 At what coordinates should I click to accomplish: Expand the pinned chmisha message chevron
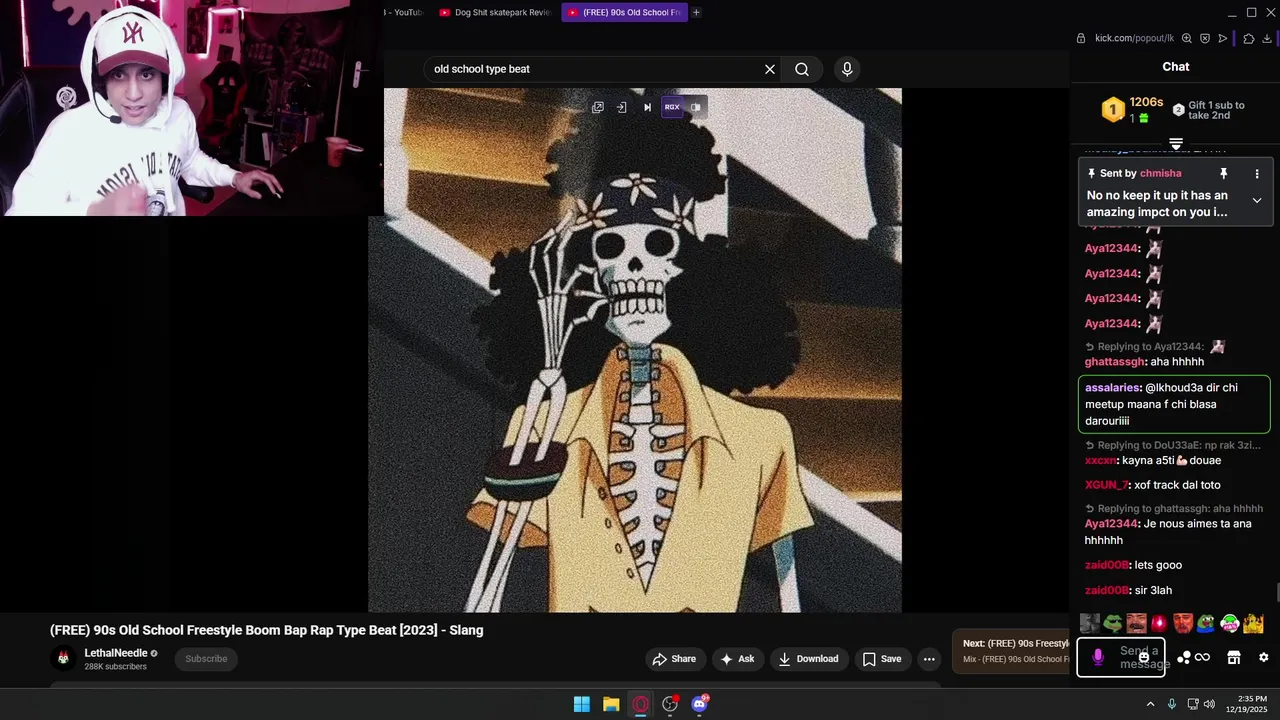click(1257, 200)
